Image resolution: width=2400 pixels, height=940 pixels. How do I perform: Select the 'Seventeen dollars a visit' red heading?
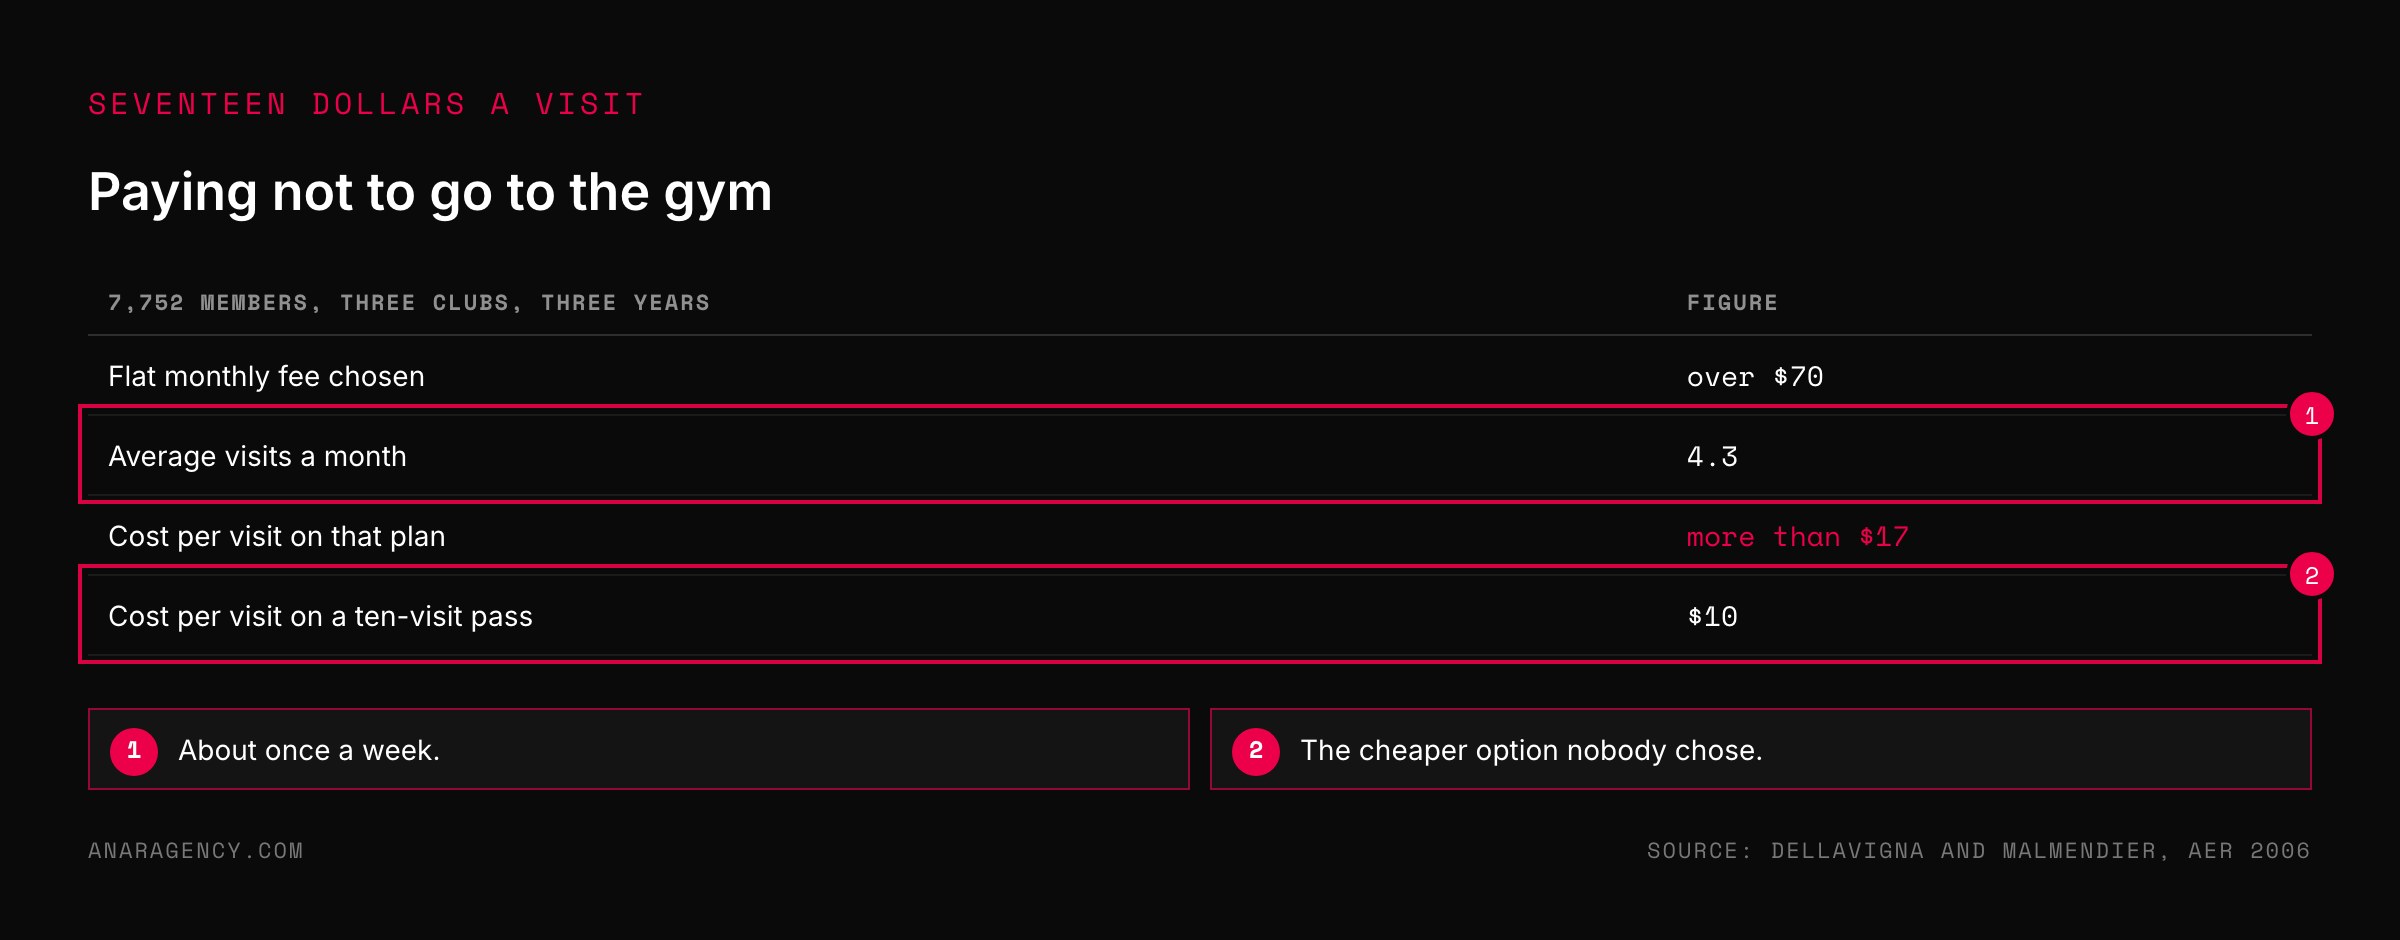coord(366,104)
